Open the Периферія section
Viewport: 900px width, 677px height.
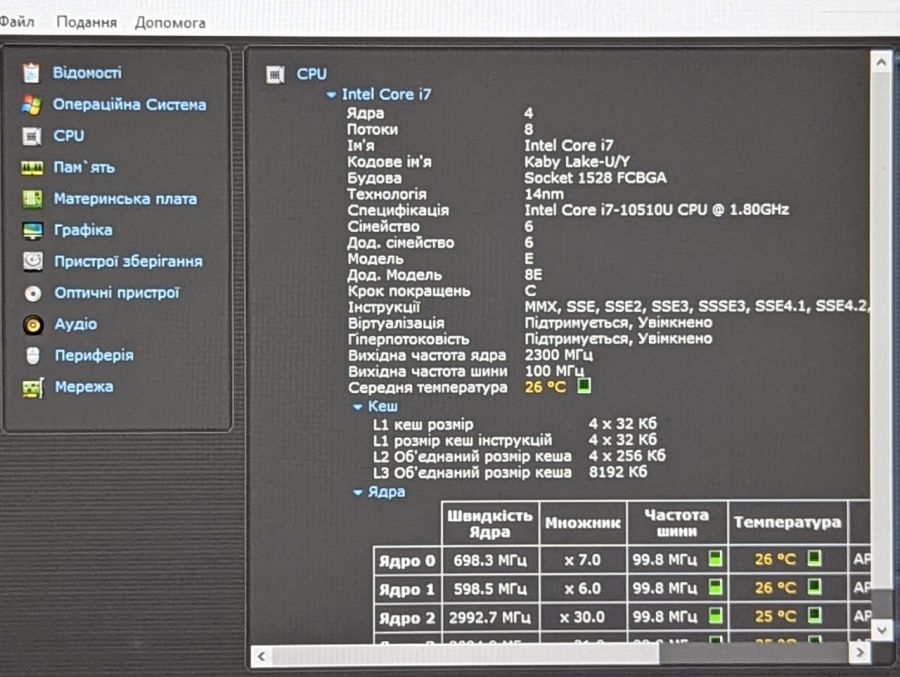94,355
